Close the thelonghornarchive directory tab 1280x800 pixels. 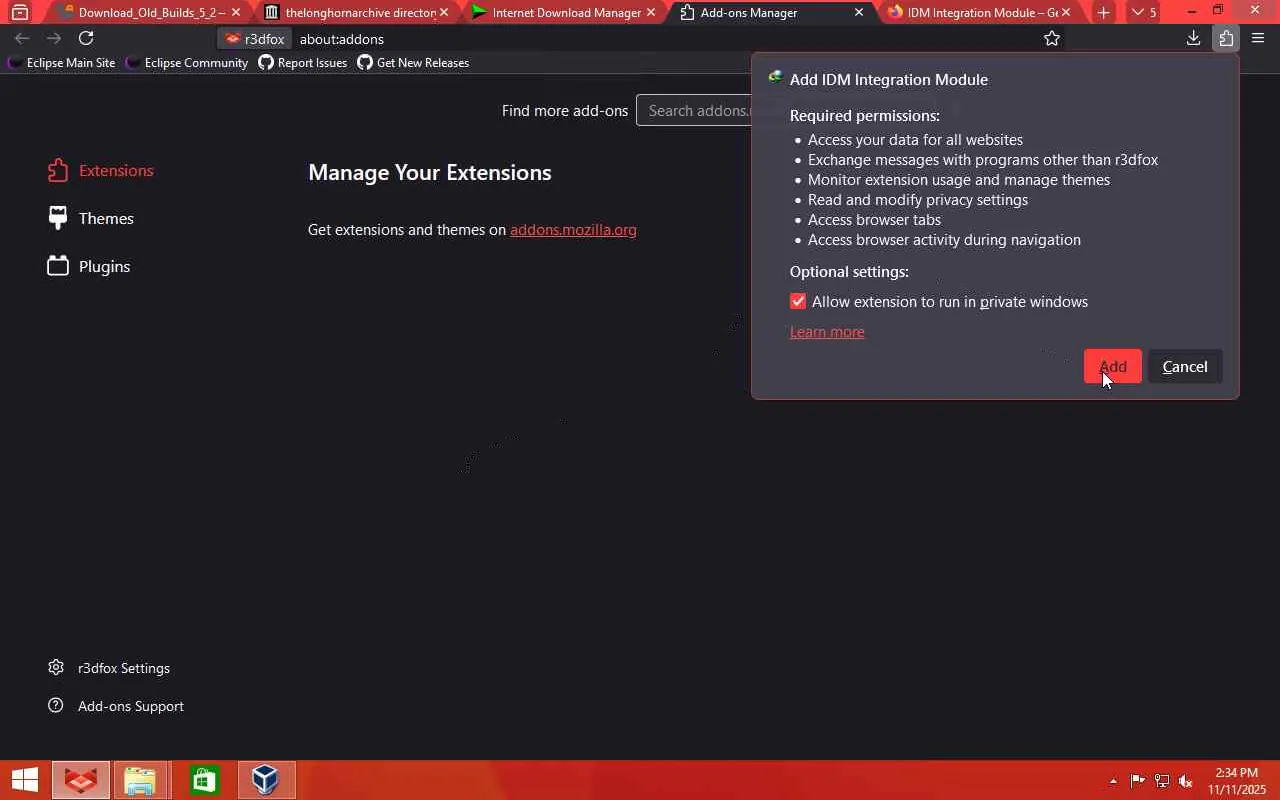(444, 13)
